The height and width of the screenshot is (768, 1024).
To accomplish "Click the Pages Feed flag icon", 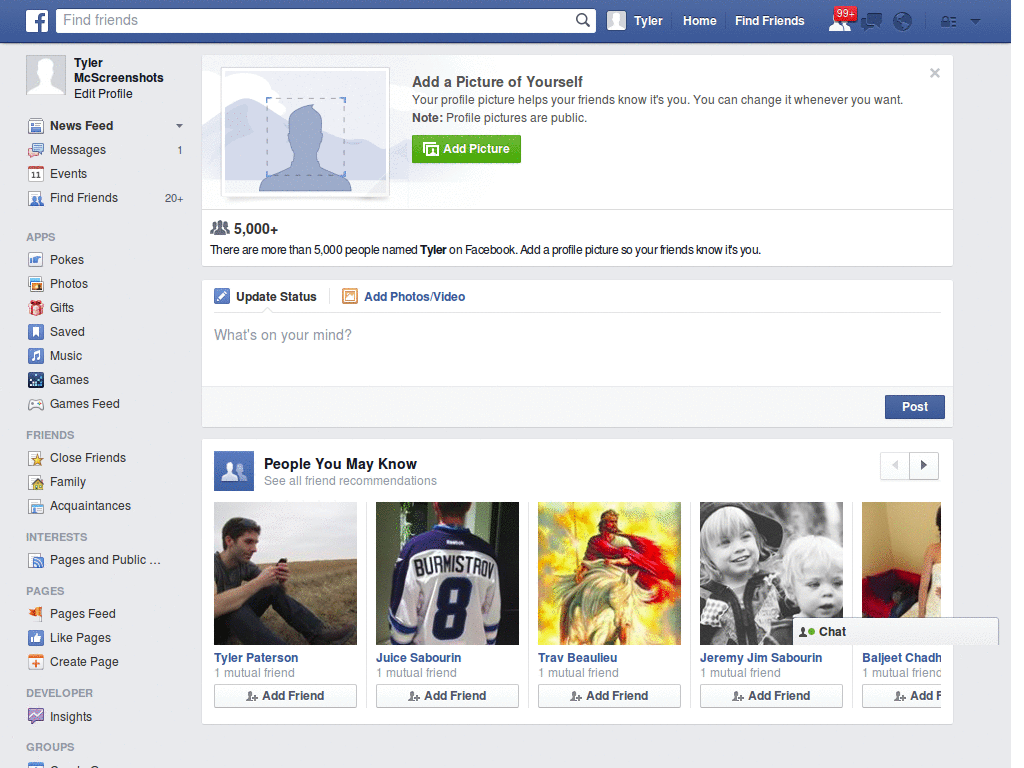I will point(36,613).
